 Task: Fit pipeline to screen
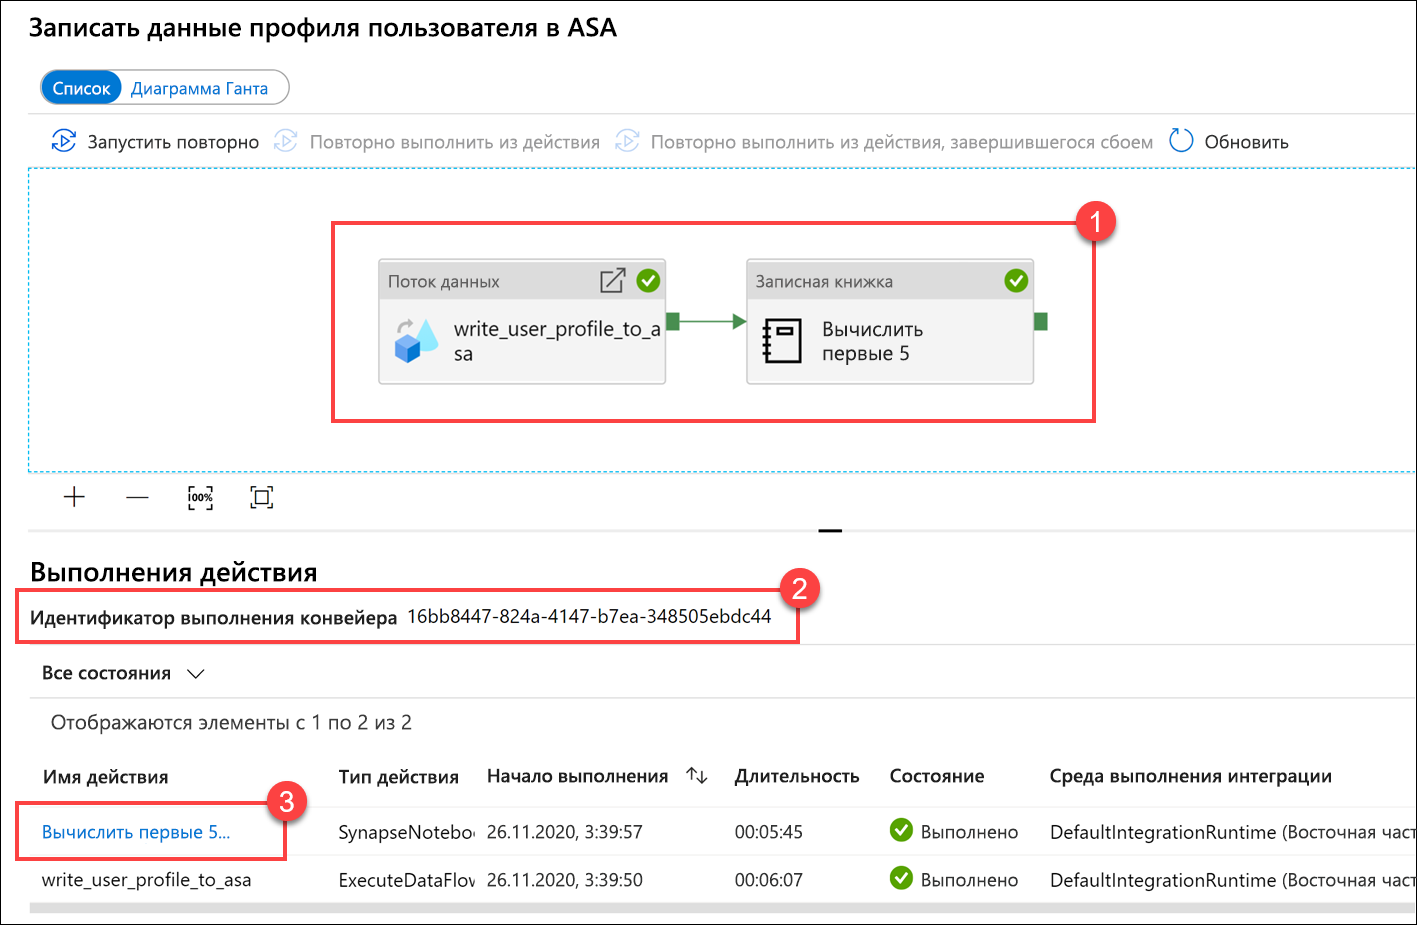[262, 497]
